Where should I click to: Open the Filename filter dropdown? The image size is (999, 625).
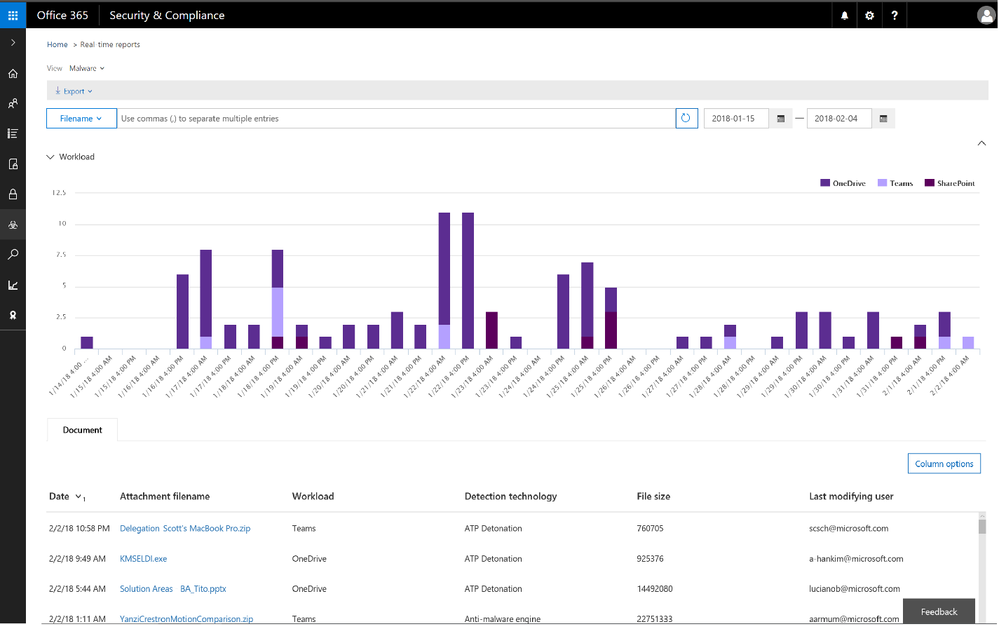click(82, 119)
